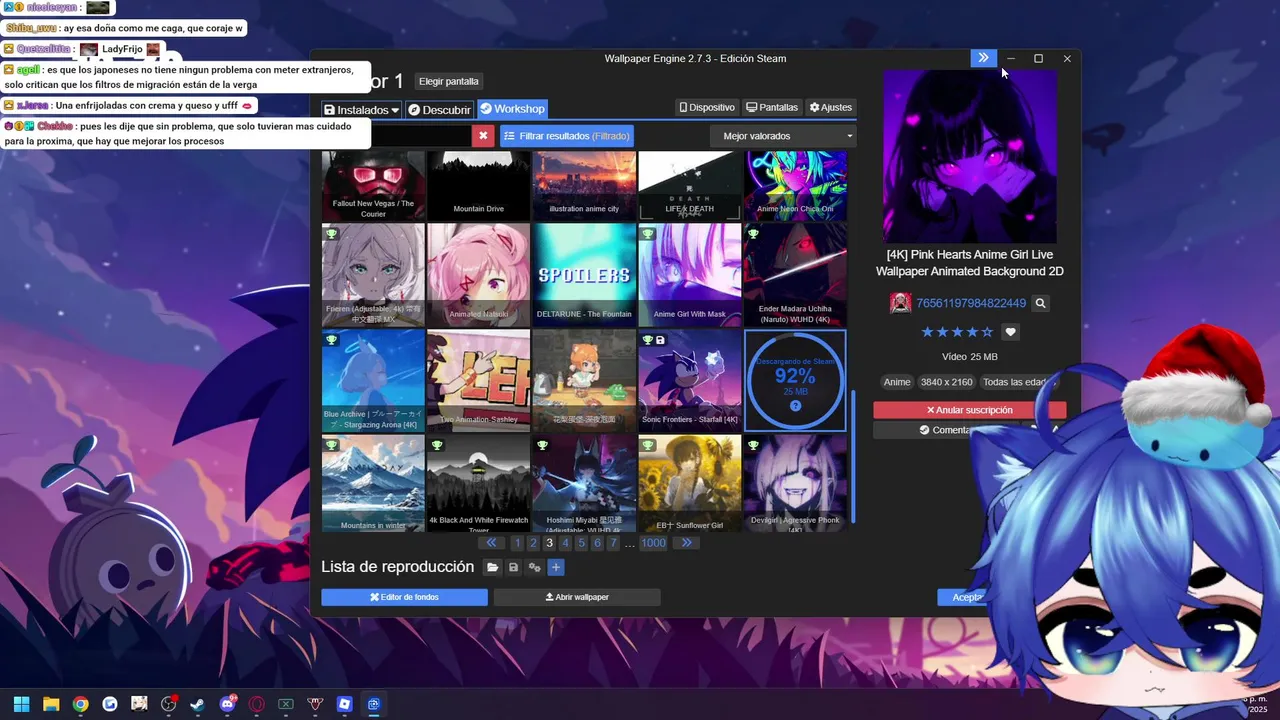This screenshot has height=720, width=1280.
Task: Select LIFE & DEATH wallpaper thumbnail
Action: [x=690, y=186]
